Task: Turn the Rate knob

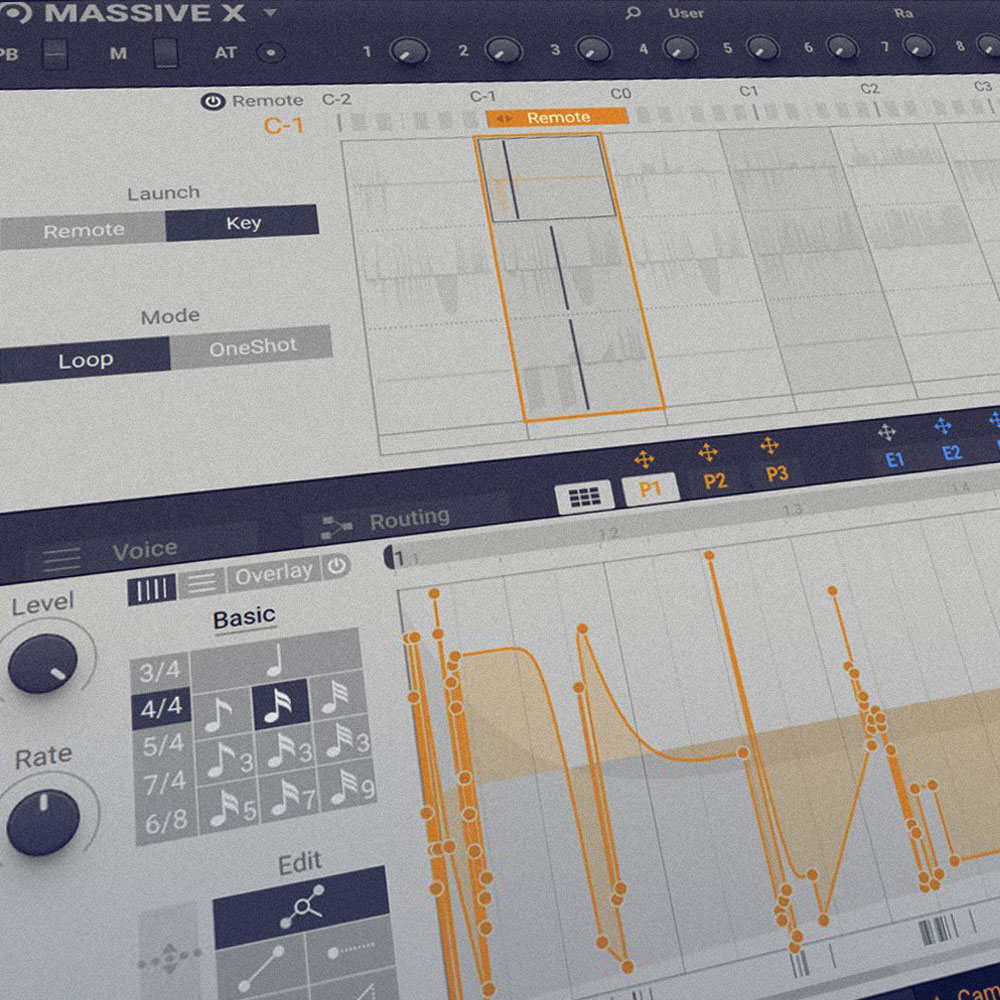Action: pyautogui.click(x=43, y=821)
